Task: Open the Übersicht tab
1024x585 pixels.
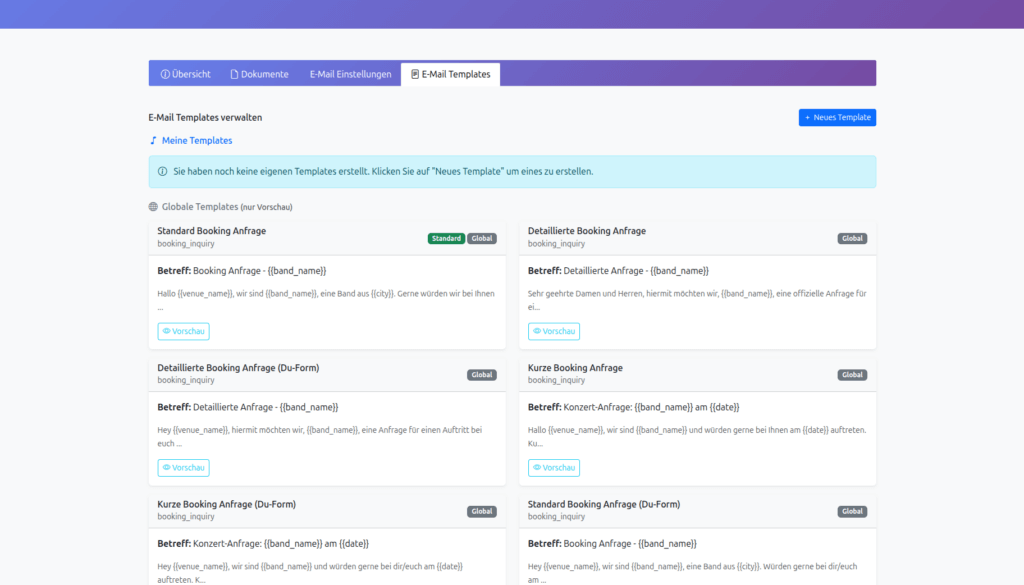Action: [x=185, y=74]
